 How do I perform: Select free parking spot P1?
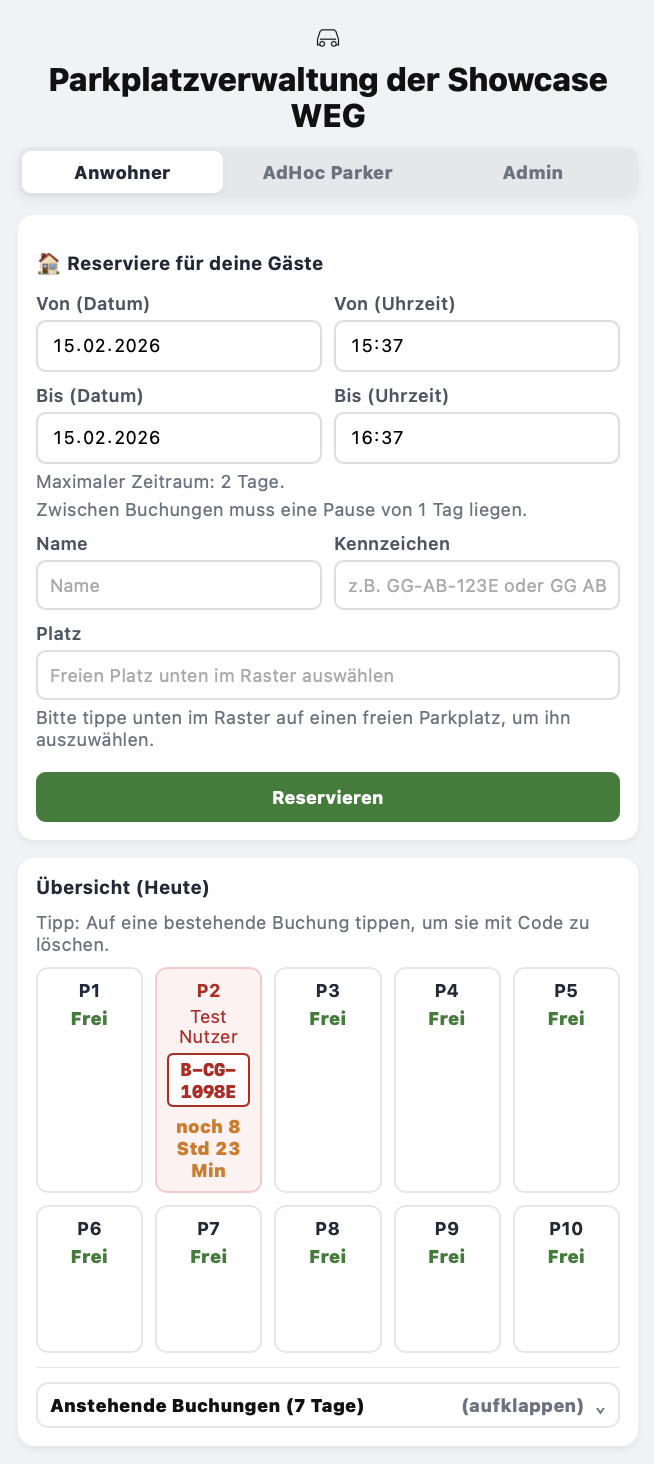tap(89, 1080)
